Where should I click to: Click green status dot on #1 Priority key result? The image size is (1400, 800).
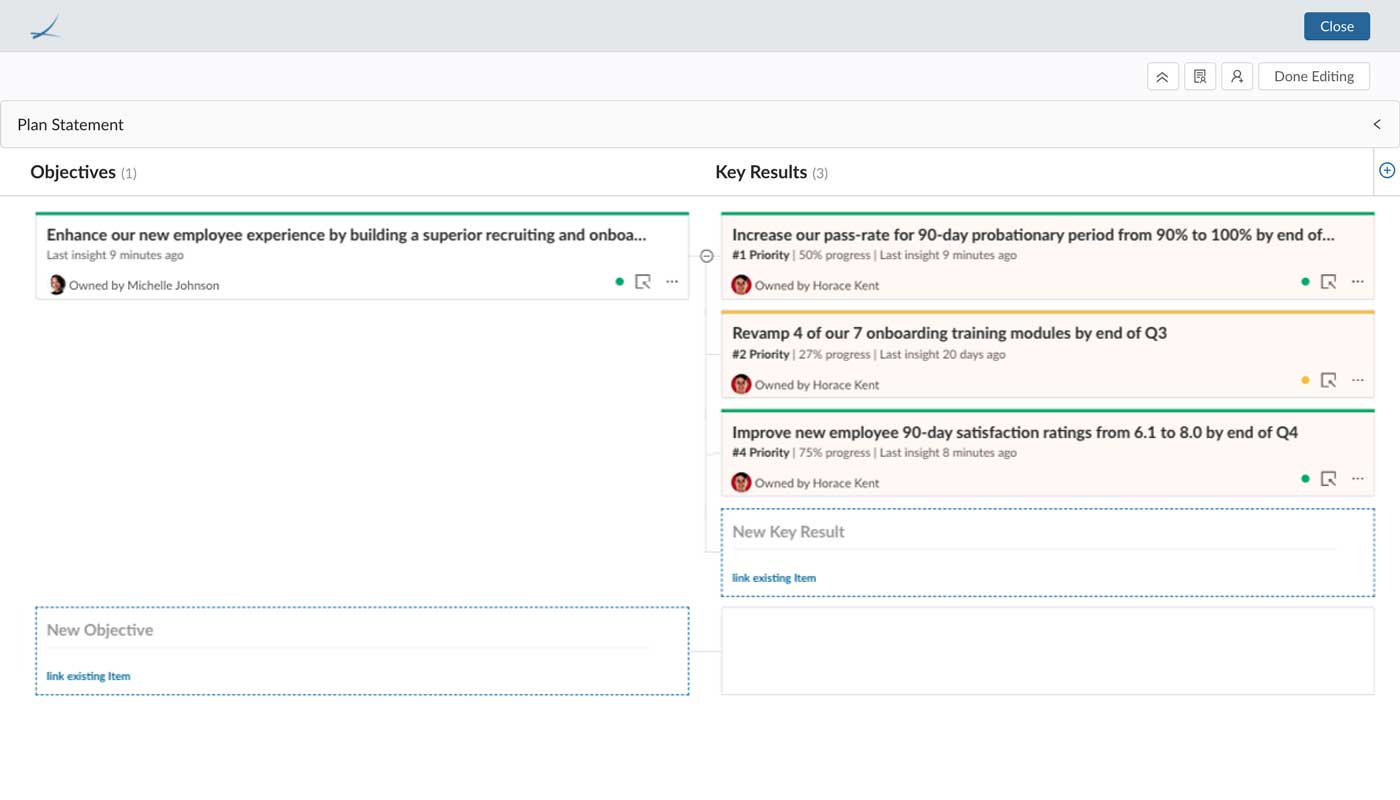click(x=1305, y=282)
